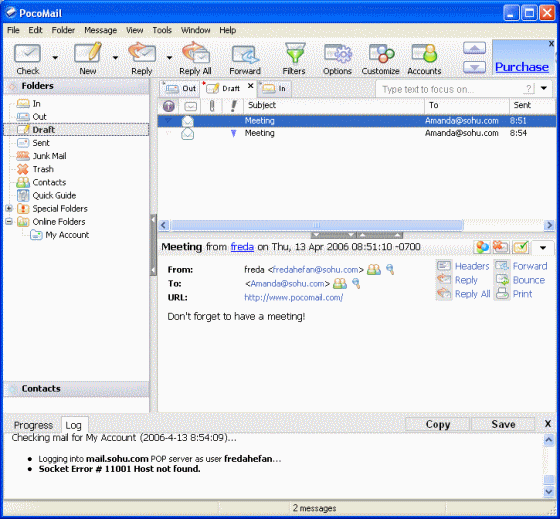Viewport: 560px width, 519px height.
Task: Open the http://www.pocomail.com/ URL link
Action: (294, 298)
